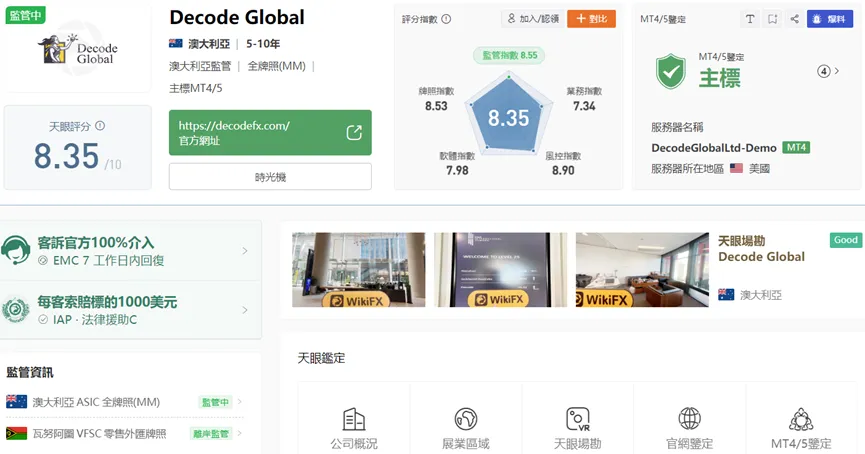Click the external link icon on green button

(354, 132)
